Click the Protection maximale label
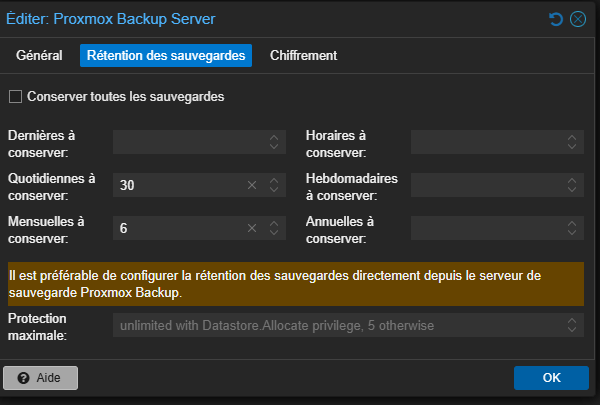Screen dimensions: 600x405 tap(38, 327)
